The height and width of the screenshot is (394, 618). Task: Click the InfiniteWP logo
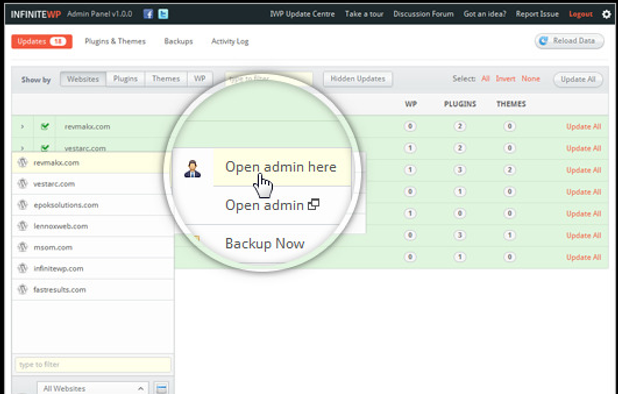click(x=35, y=14)
